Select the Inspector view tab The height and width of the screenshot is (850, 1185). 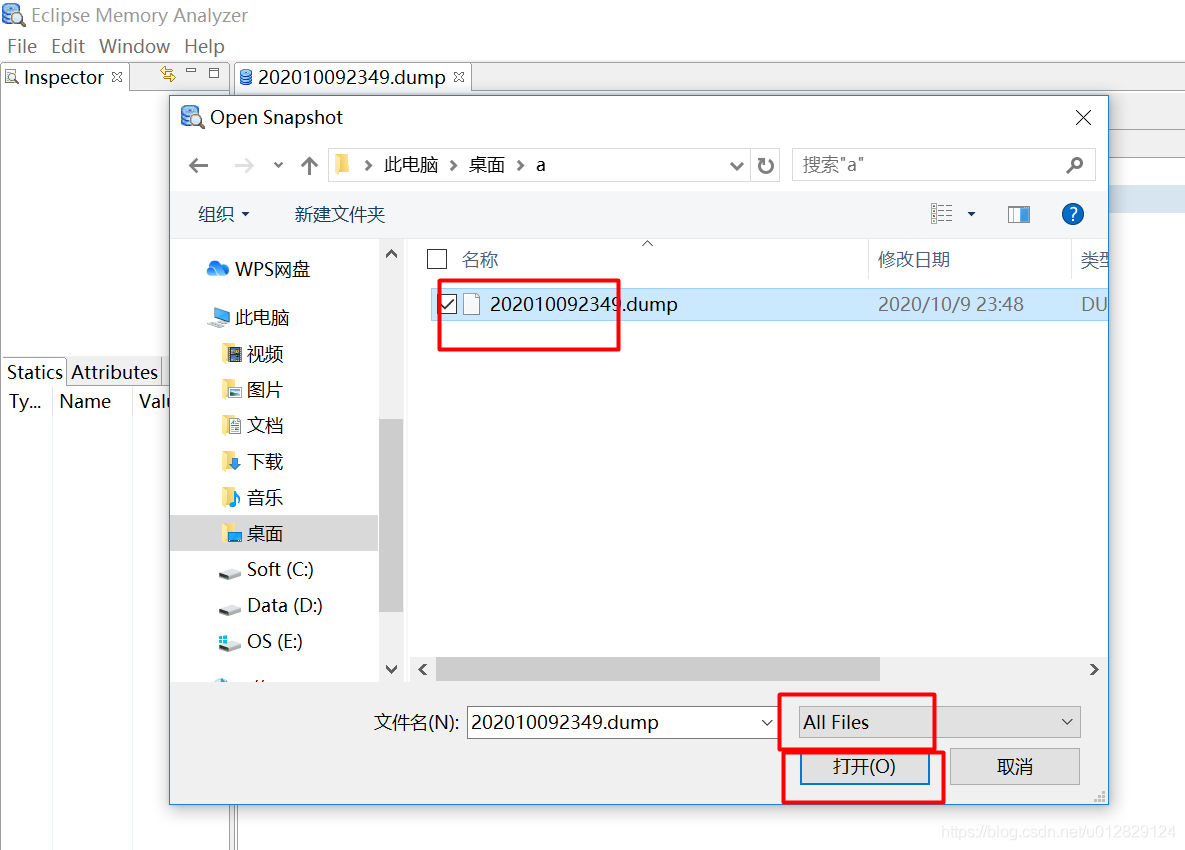[63, 77]
